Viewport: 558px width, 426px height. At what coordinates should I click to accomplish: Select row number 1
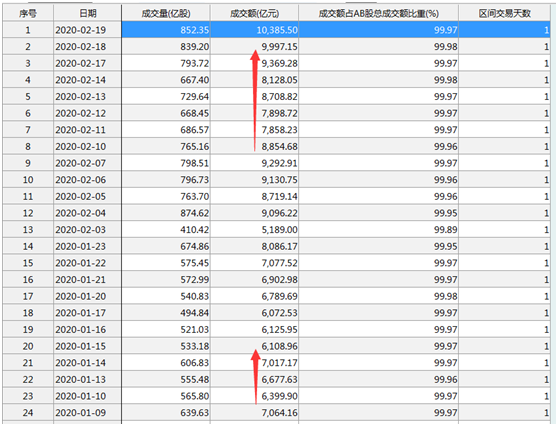point(28,30)
